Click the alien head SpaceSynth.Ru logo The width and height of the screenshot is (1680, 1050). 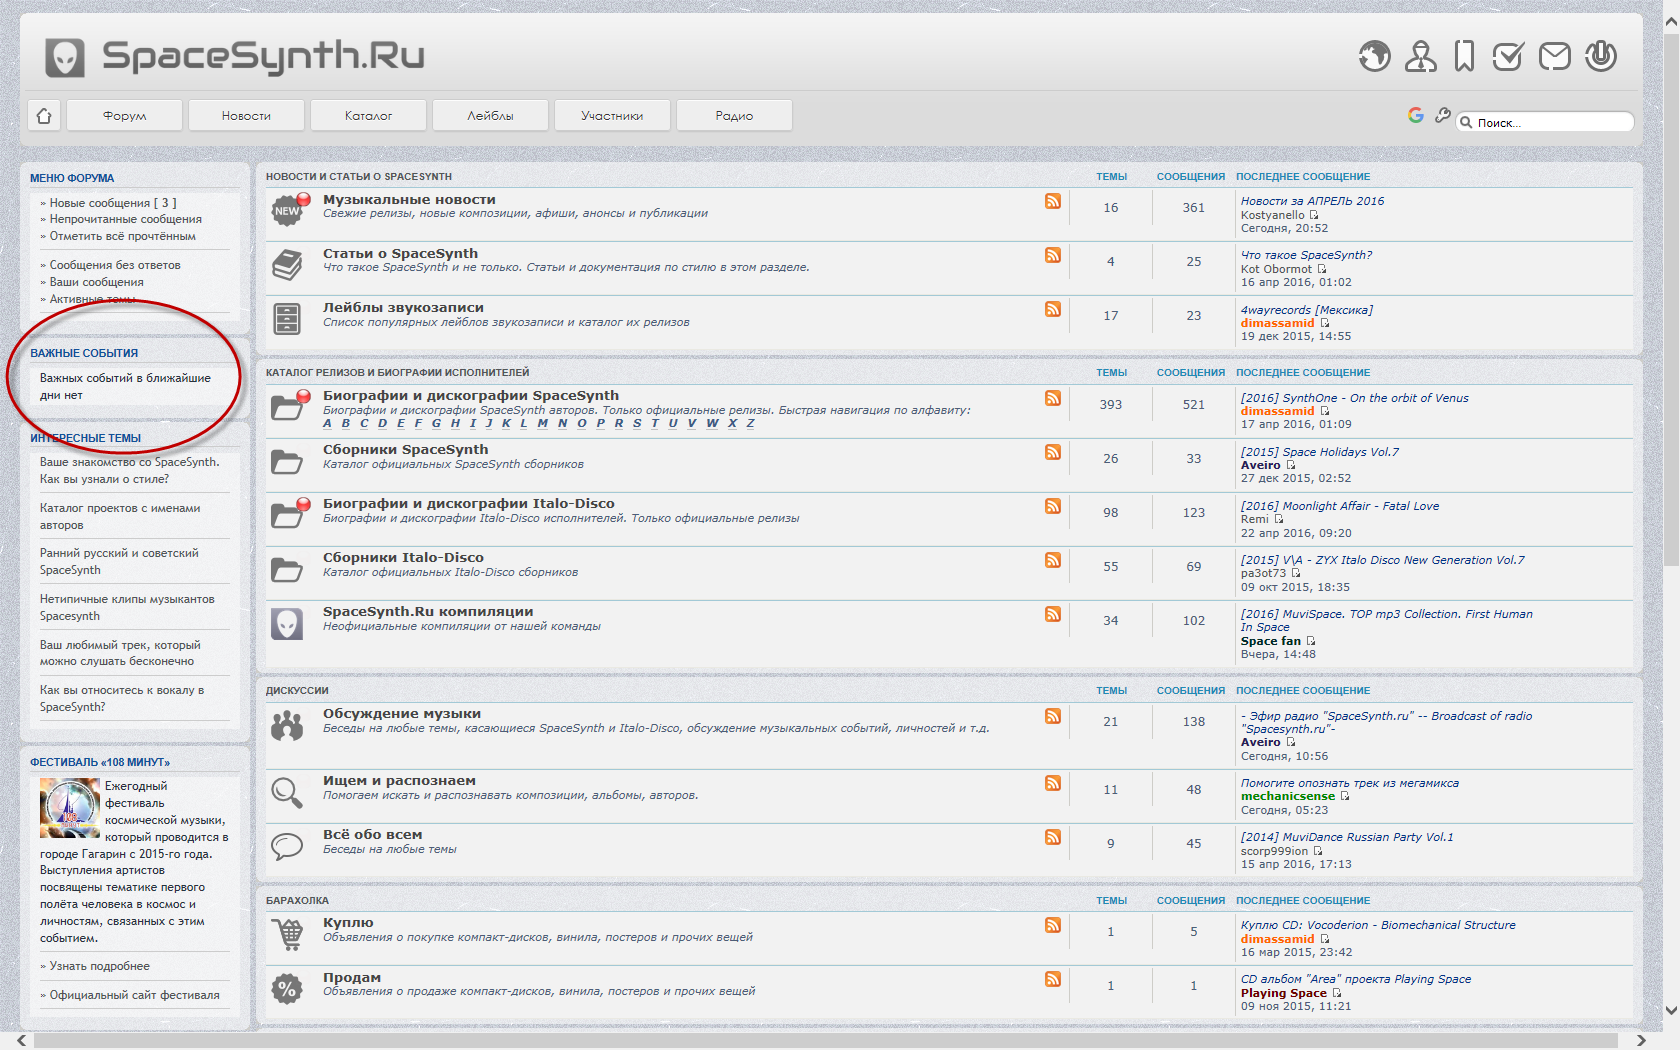click(65, 57)
